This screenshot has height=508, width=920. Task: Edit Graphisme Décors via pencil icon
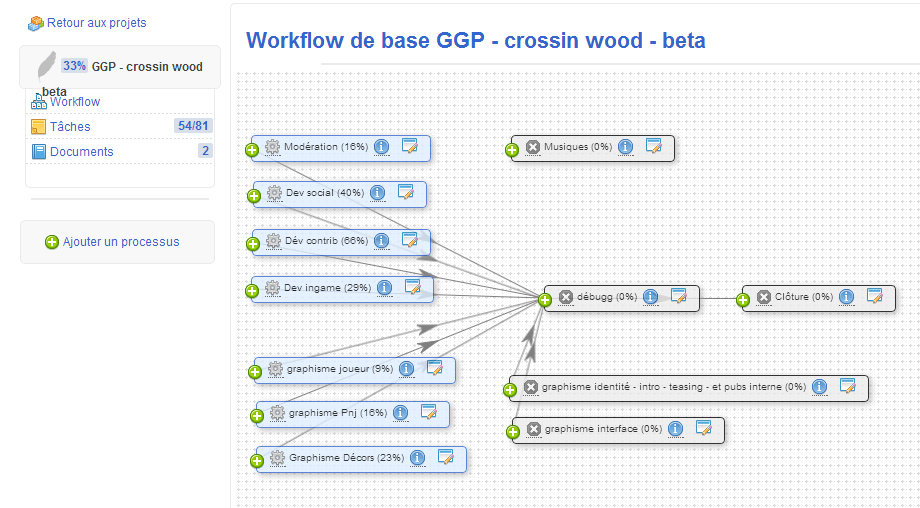(446, 457)
